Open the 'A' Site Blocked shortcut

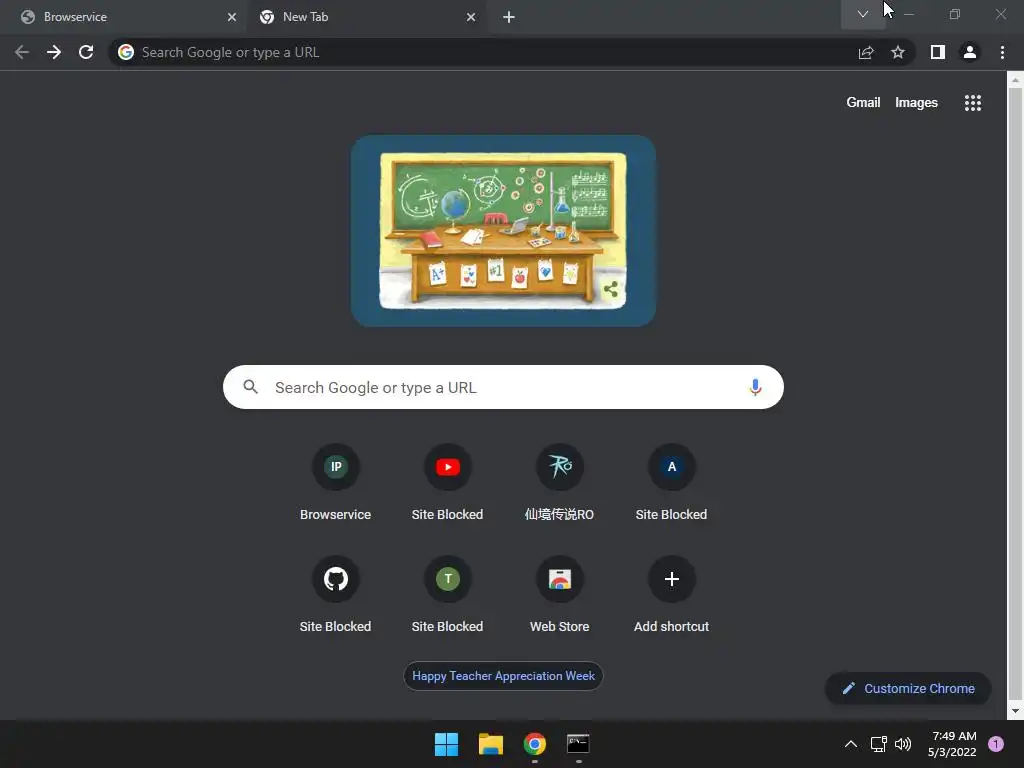(671, 483)
